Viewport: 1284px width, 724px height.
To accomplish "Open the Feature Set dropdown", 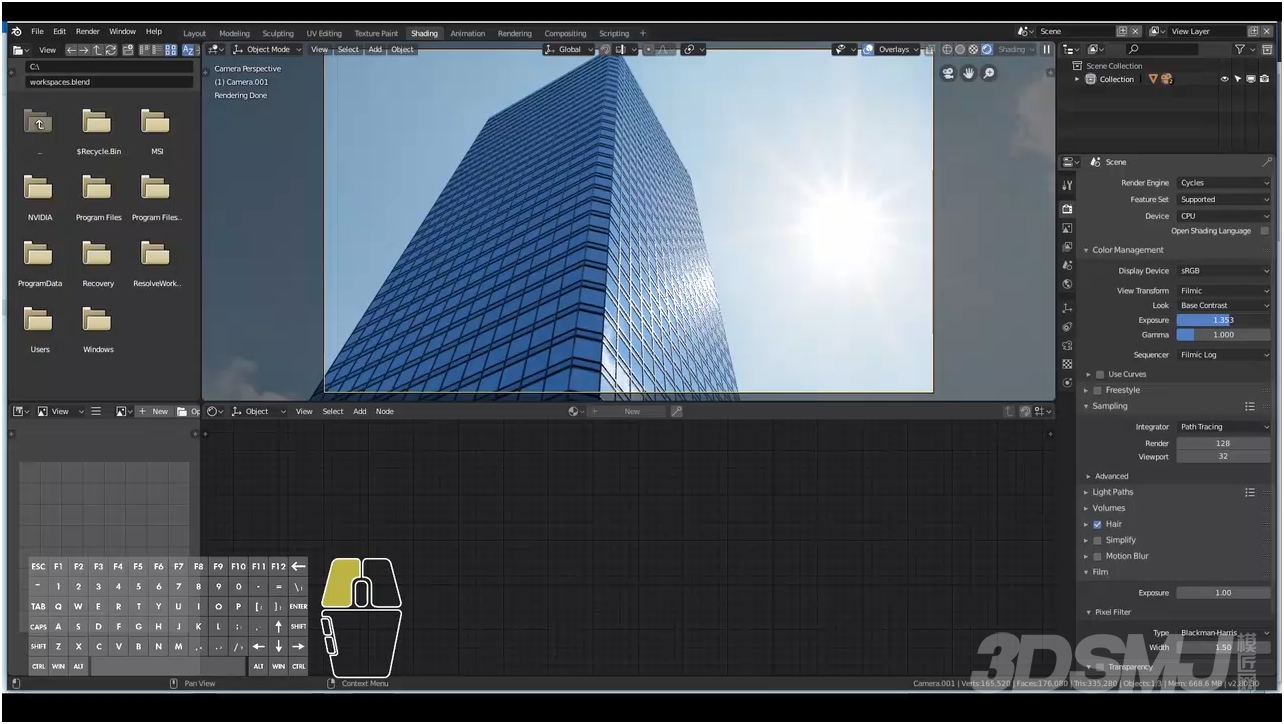I will (1223, 199).
